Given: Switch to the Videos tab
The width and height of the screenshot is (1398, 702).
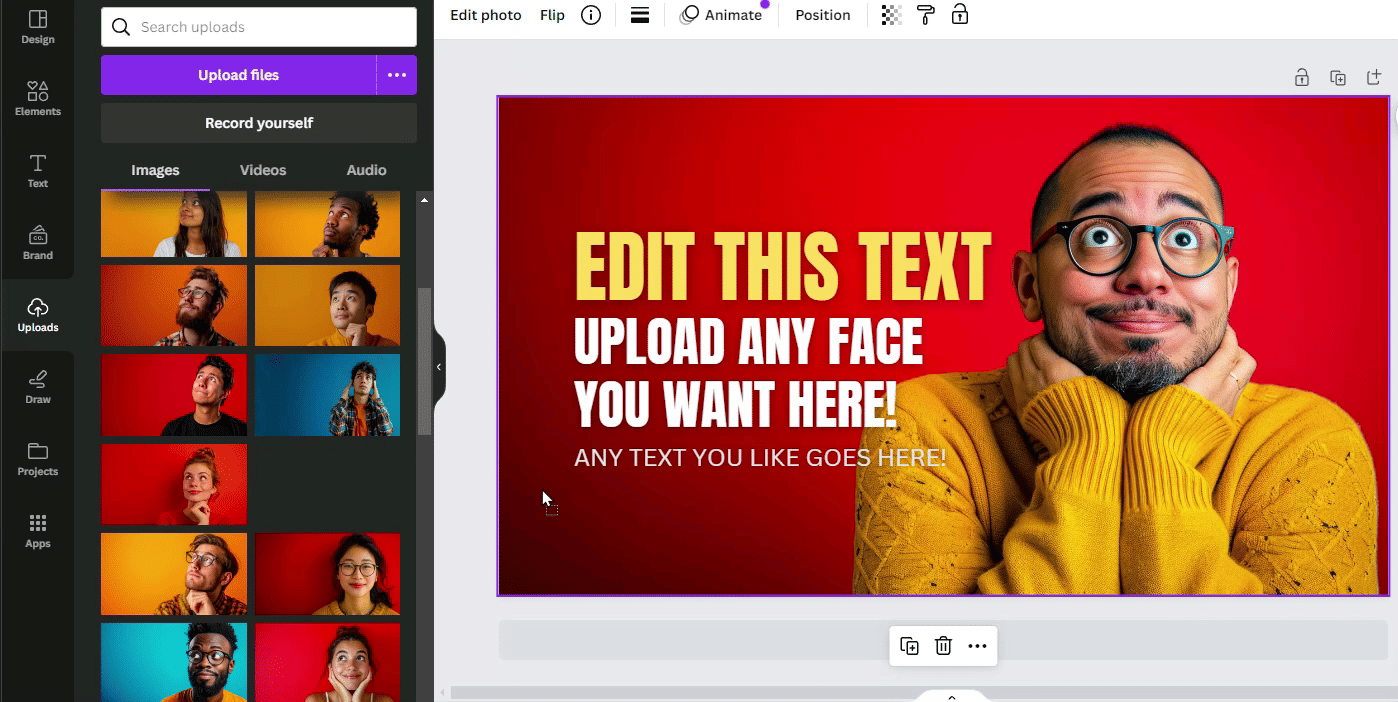Looking at the screenshot, I should click(x=263, y=170).
